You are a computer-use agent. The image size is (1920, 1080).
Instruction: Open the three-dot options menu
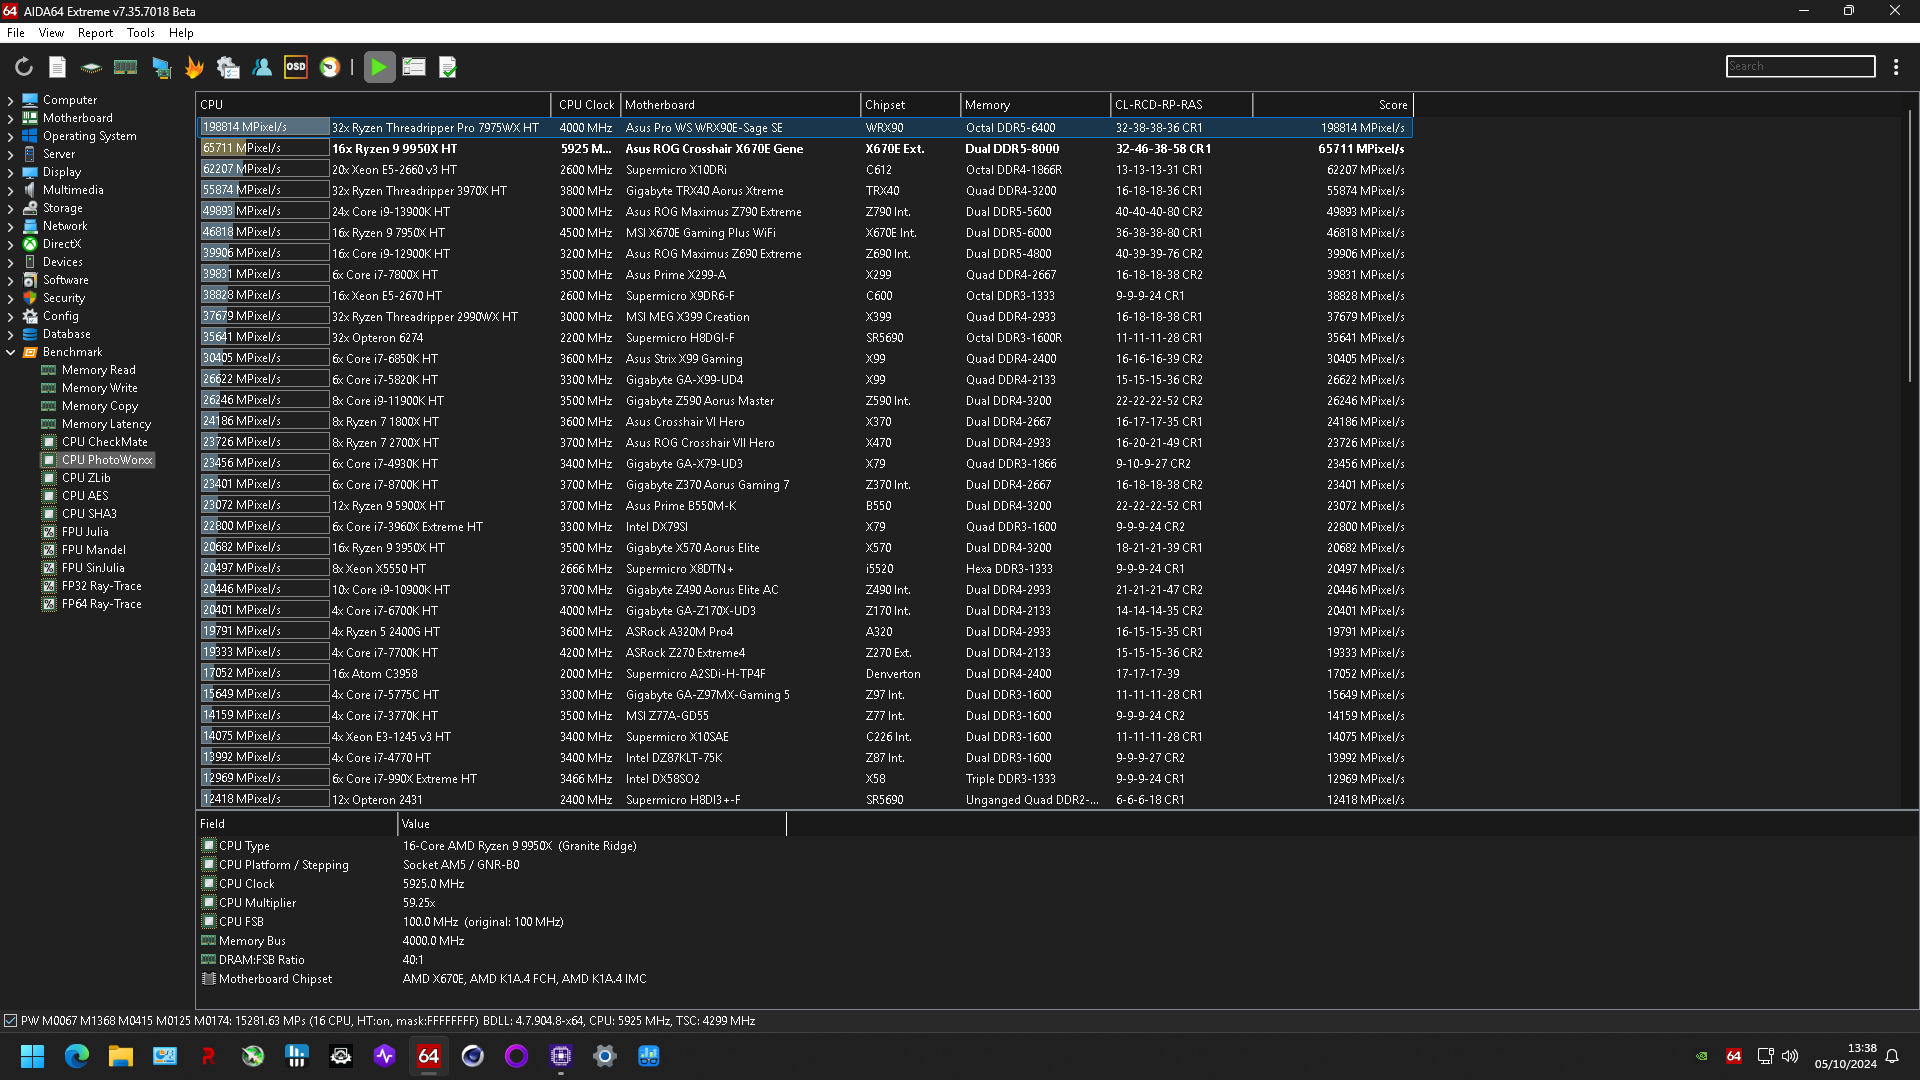[1896, 67]
